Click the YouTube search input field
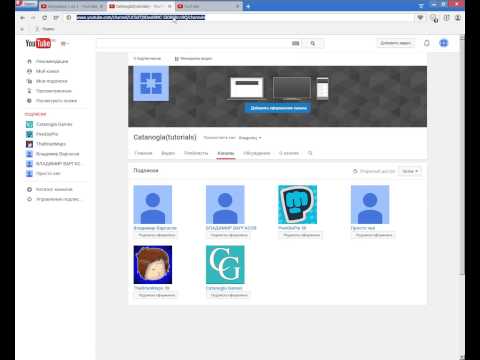The width and height of the screenshot is (480, 360). tap(193, 43)
